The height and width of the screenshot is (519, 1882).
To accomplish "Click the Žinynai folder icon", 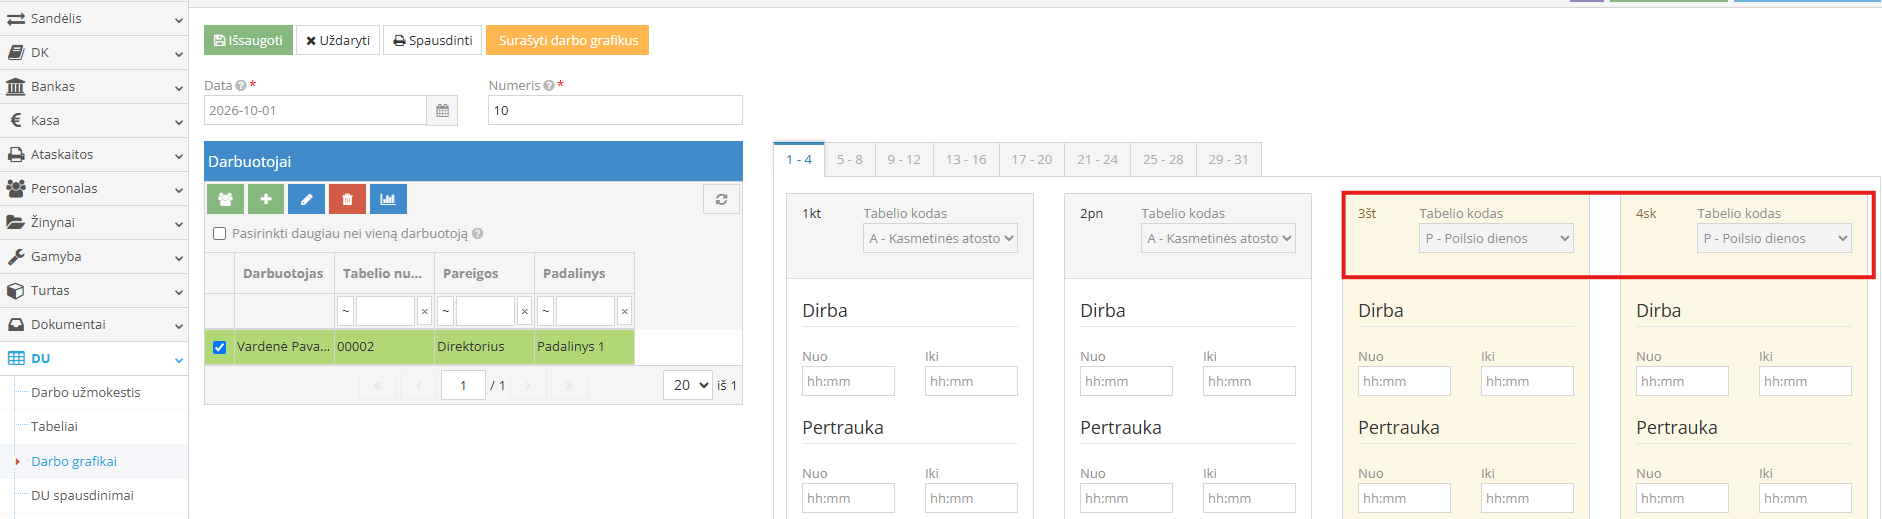I will click(15, 223).
